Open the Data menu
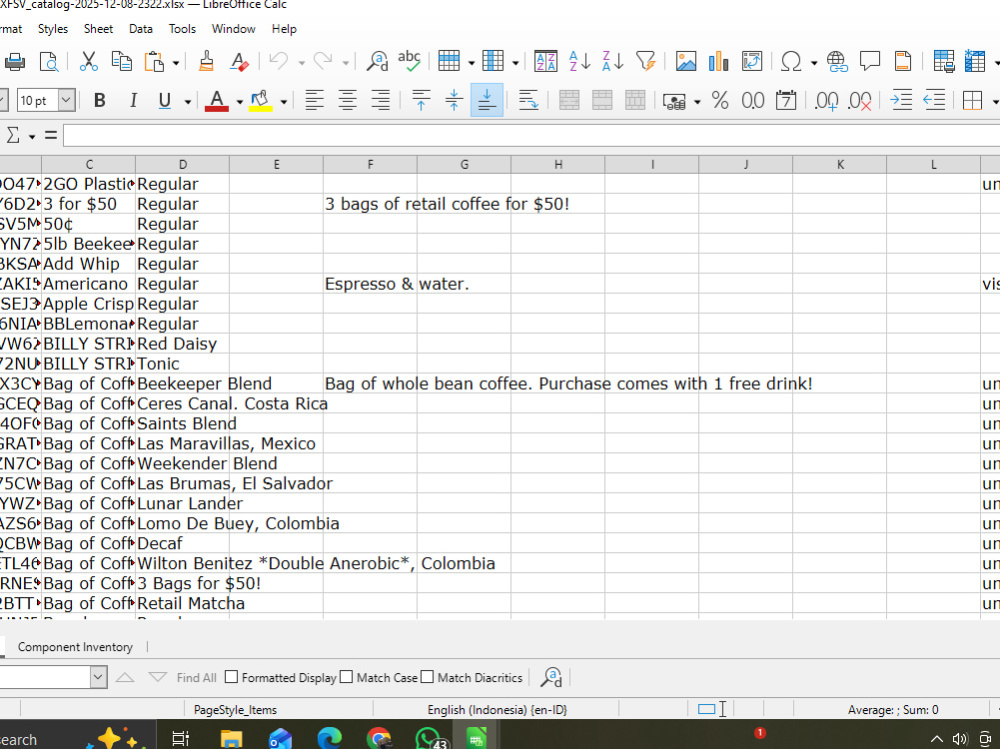Screen dimensions: 1000x749 [141, 29]
